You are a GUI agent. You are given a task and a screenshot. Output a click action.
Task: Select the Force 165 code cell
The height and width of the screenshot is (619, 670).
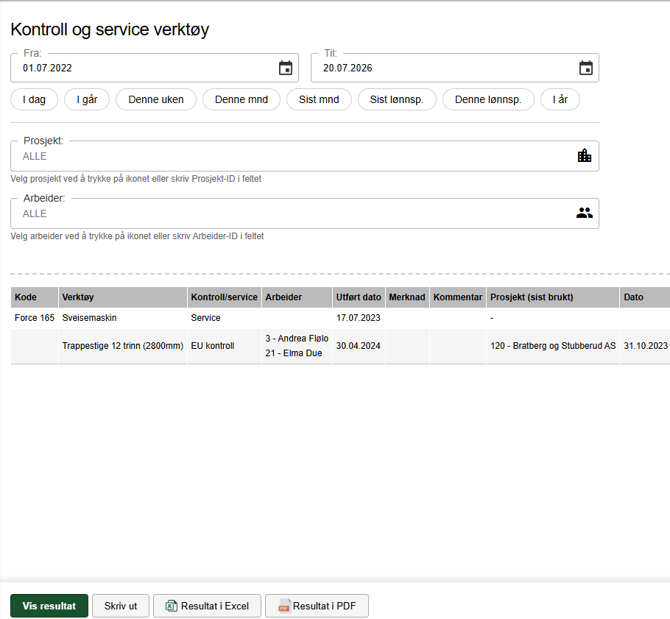pyautogui.click(x=35, y=318)
